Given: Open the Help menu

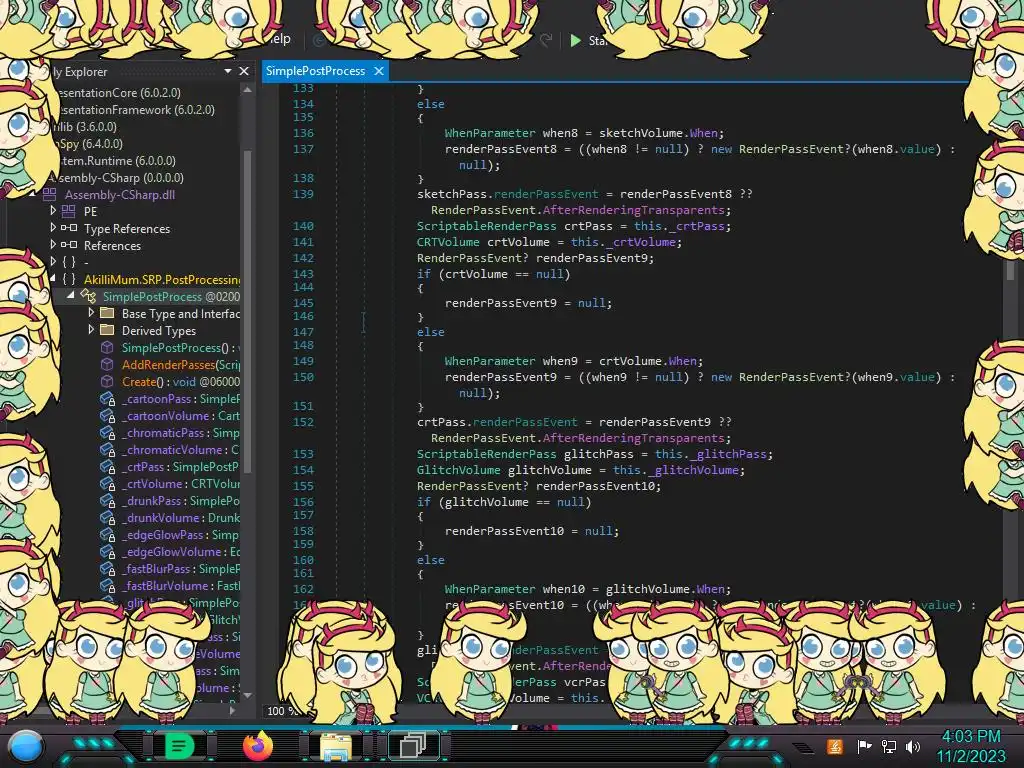Looking at the screenshot, I should click(x=280, y=39).
